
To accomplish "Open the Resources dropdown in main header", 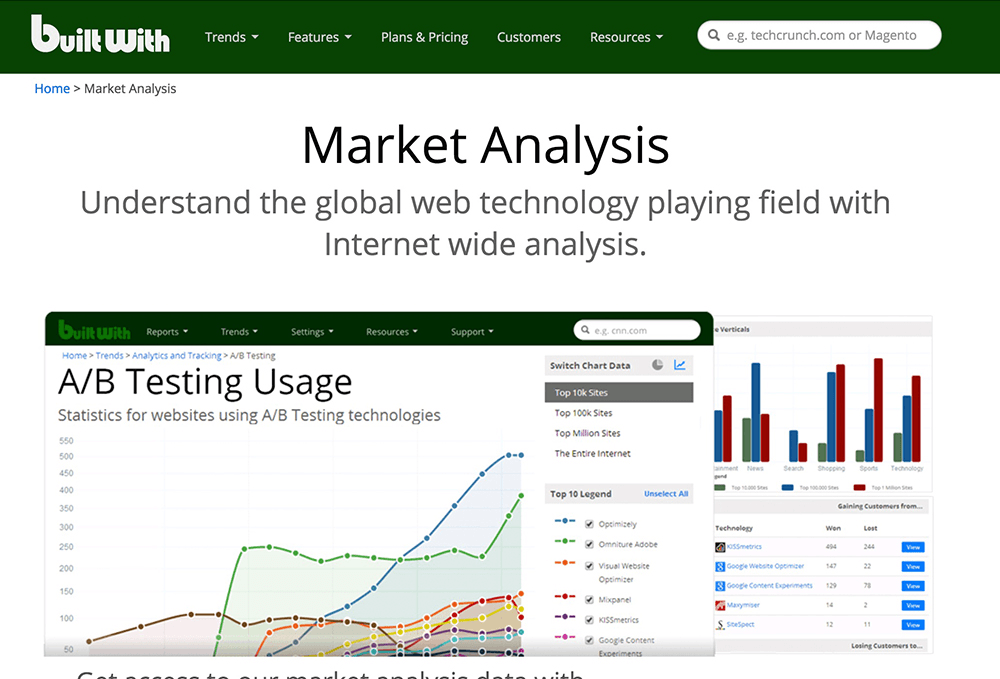I will coord(626,37).
